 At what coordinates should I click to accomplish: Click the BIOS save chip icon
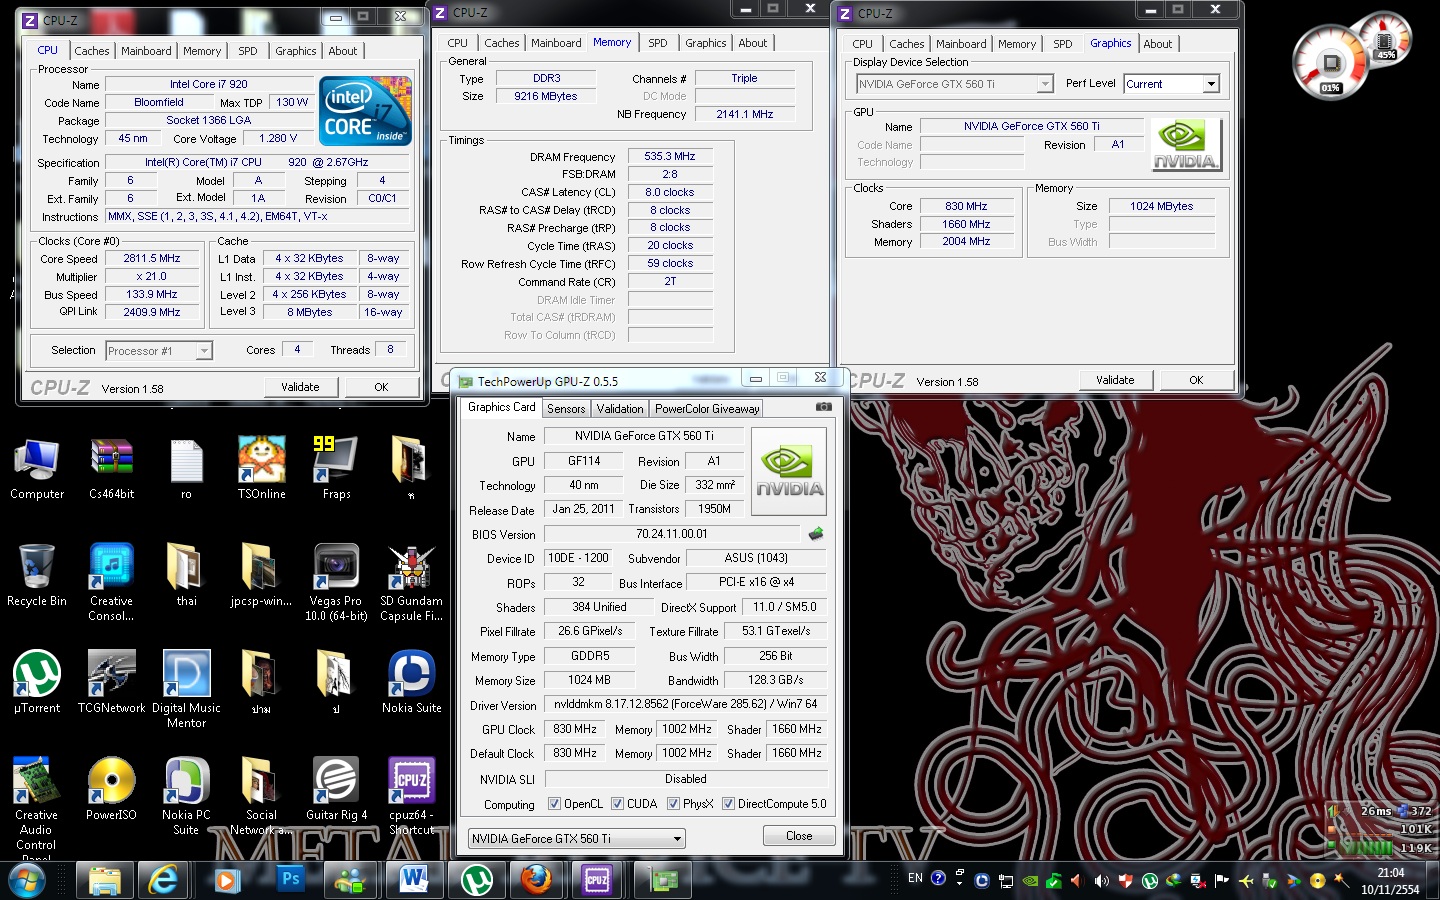click(816, 534)
